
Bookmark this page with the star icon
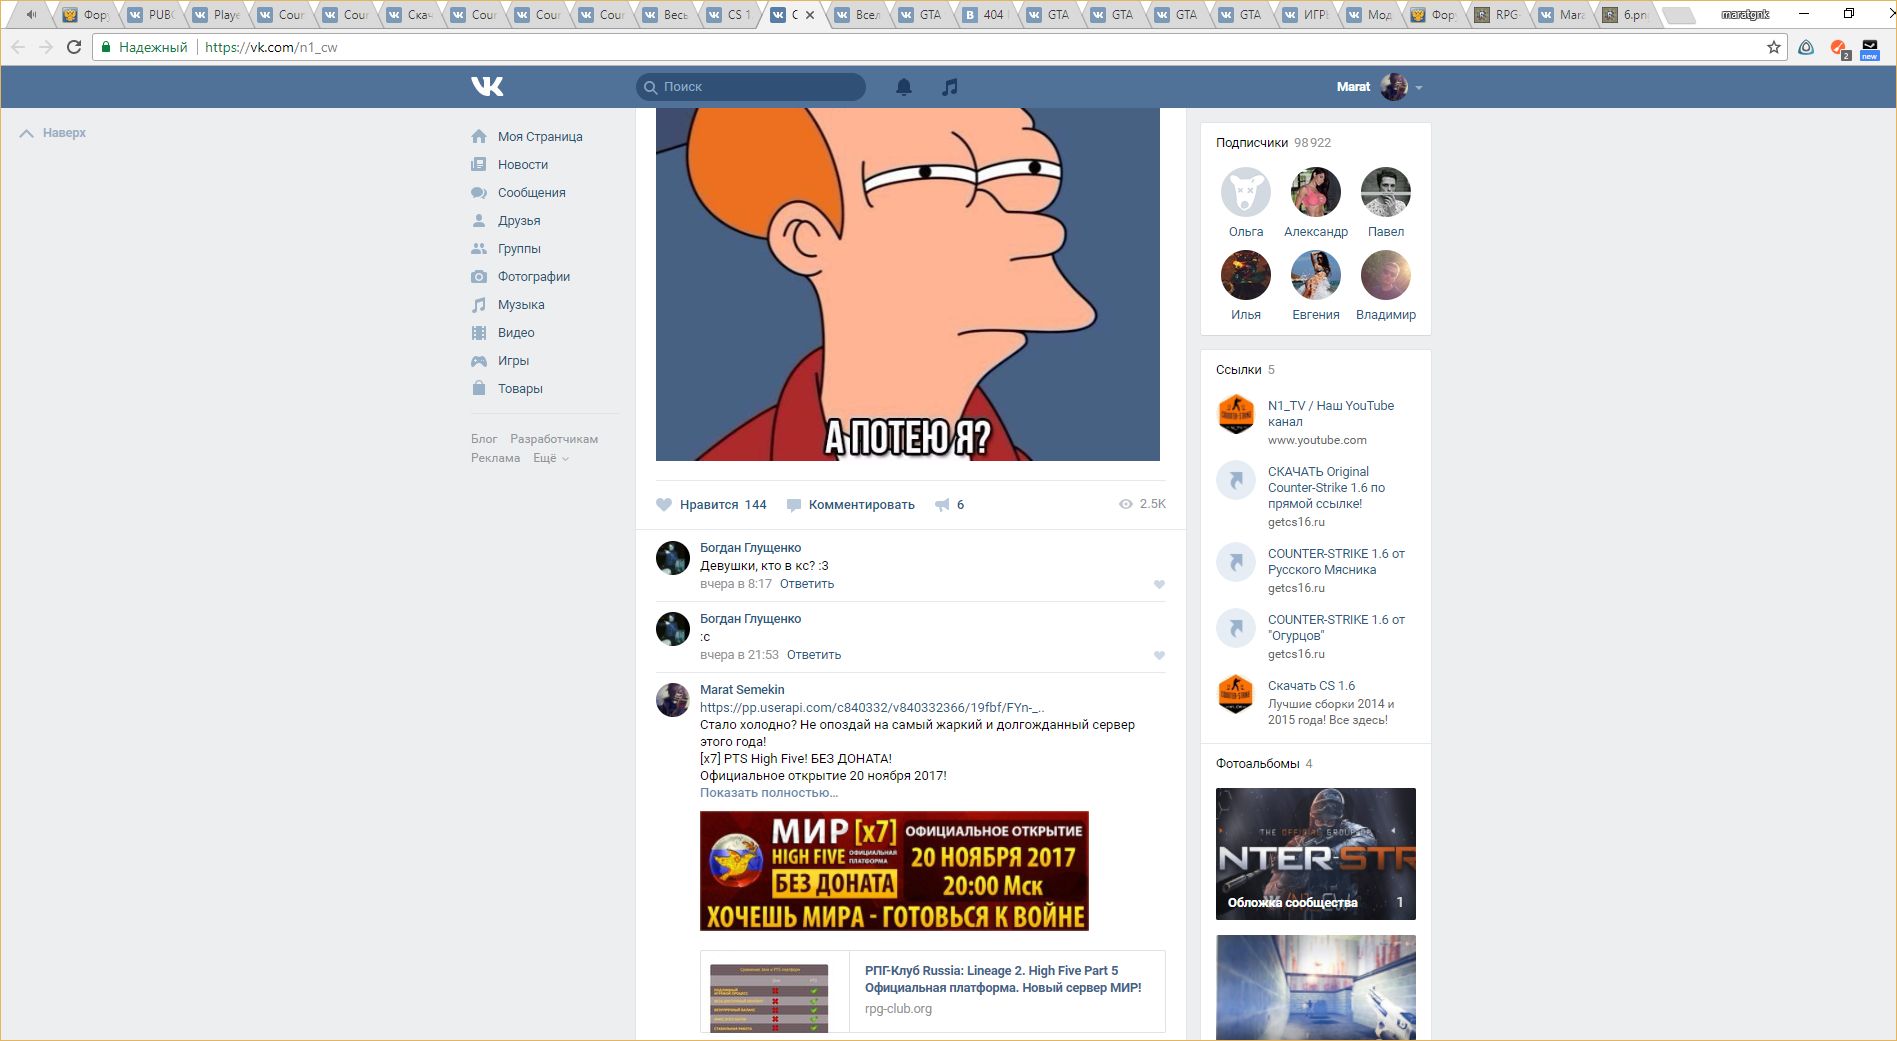point(1773,47)
